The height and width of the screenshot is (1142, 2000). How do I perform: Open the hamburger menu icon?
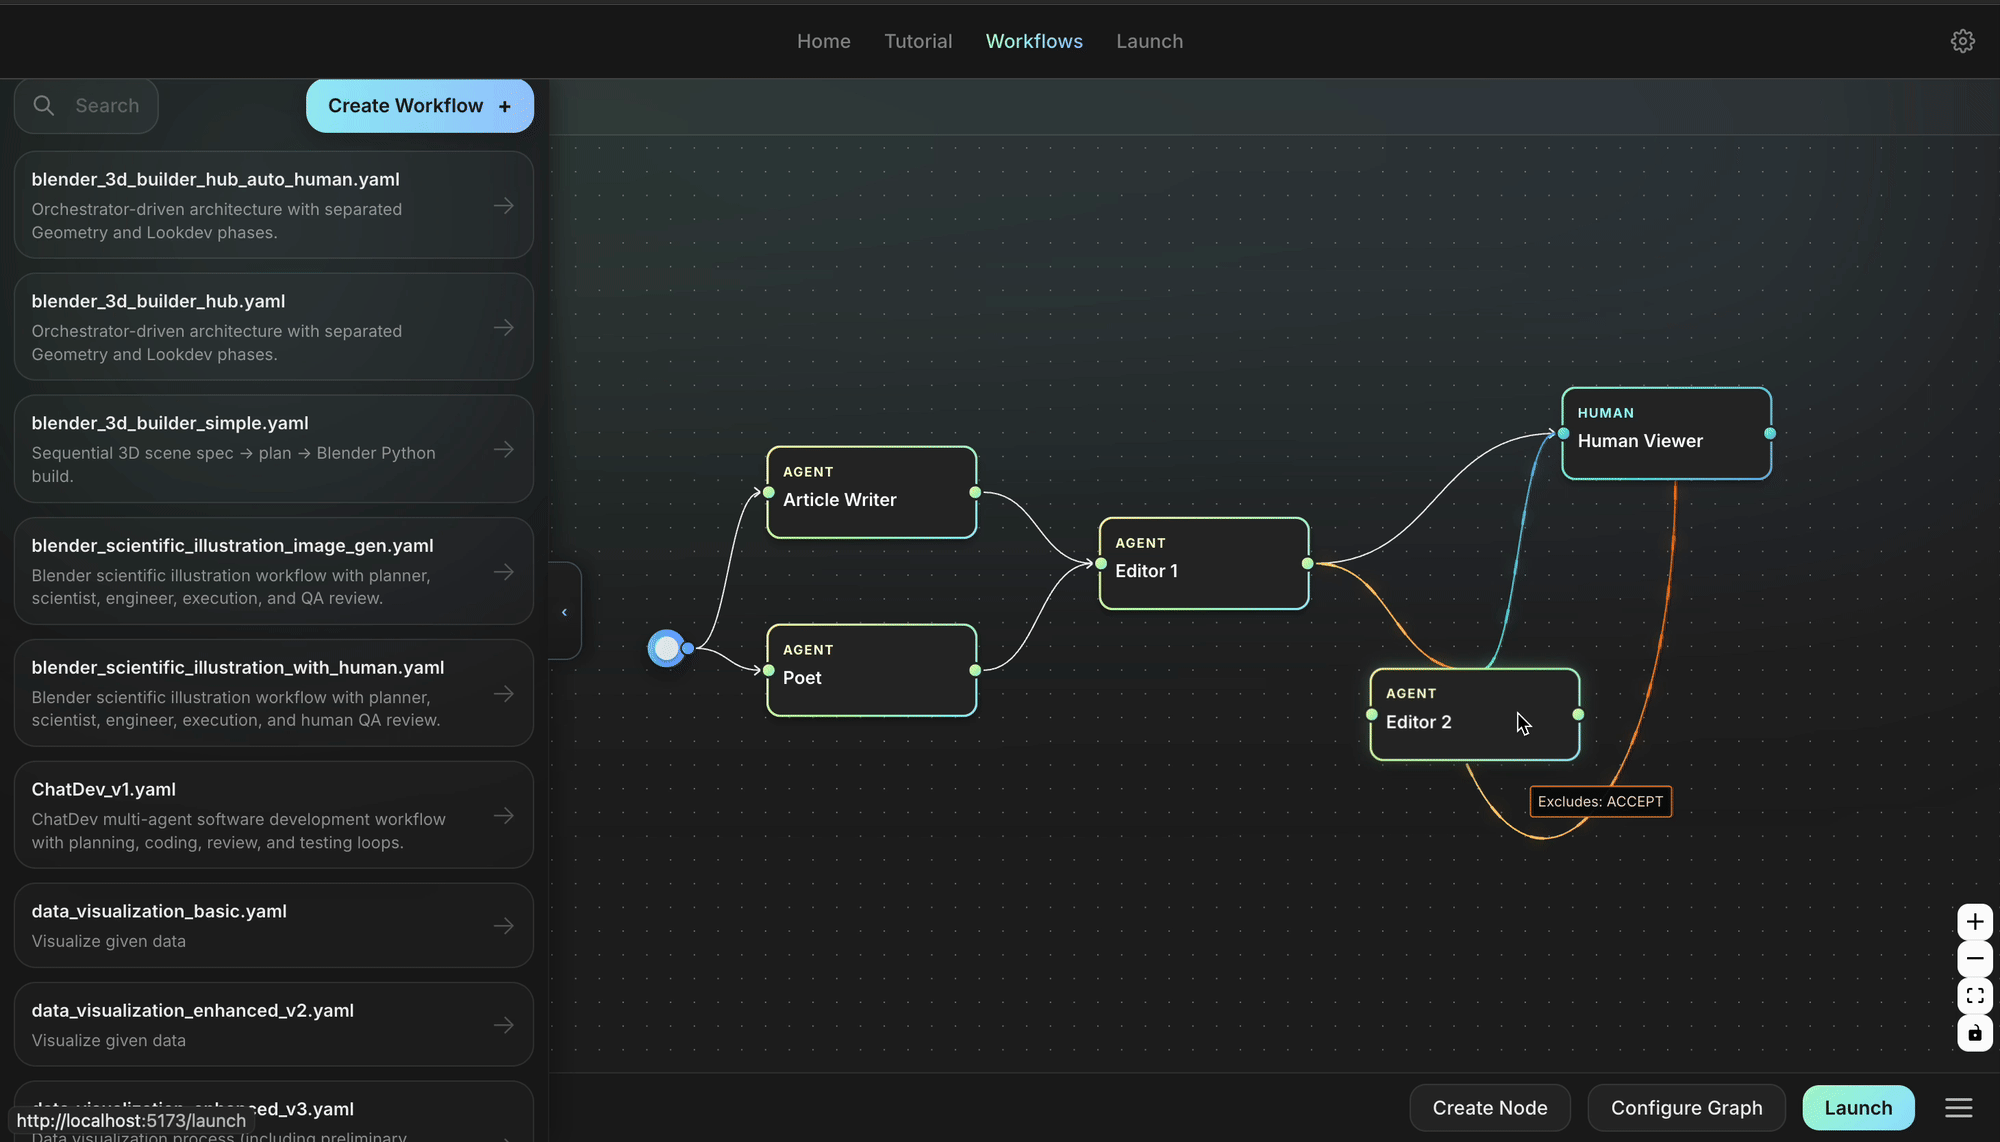pos(1958,1107)
